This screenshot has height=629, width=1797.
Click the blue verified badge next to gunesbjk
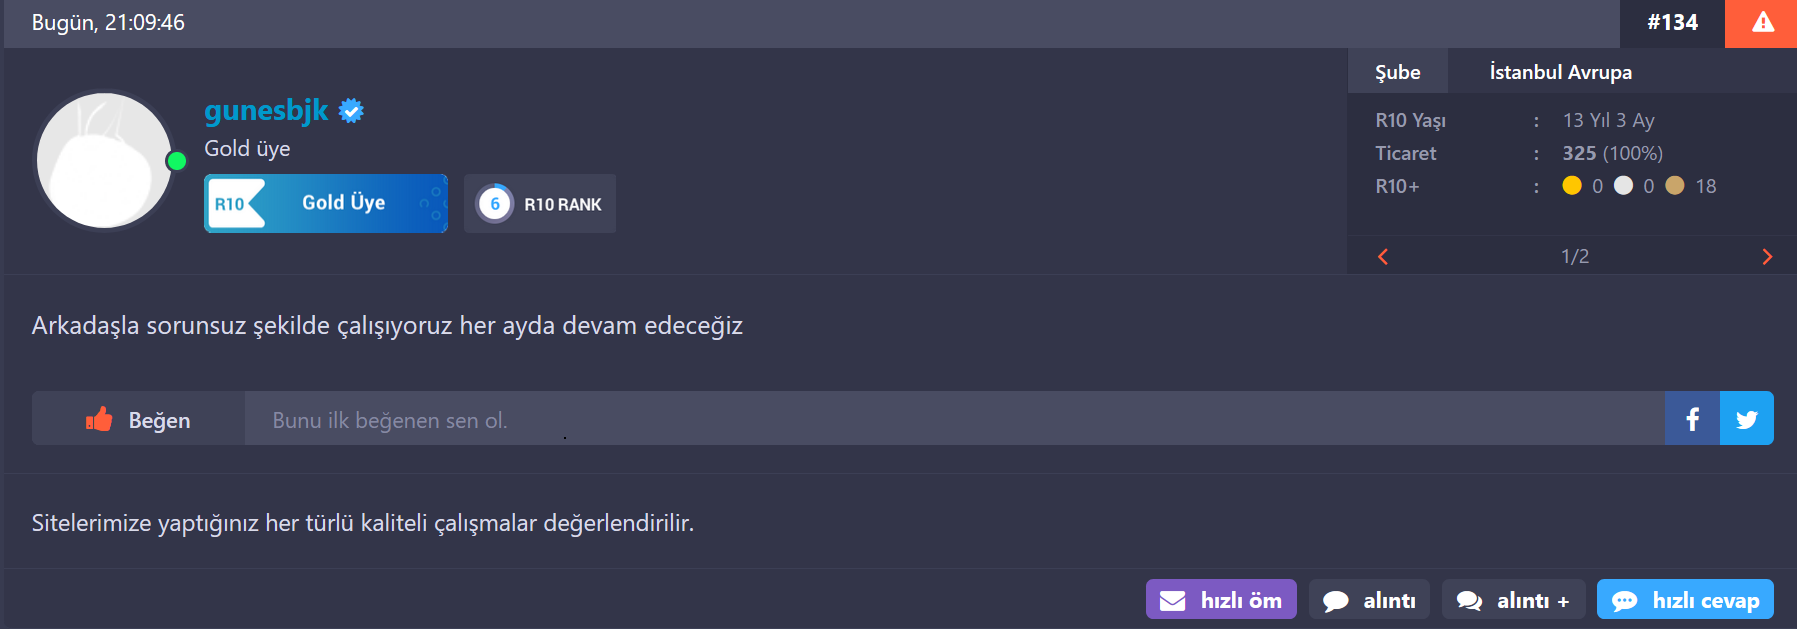tap(351, 111)
